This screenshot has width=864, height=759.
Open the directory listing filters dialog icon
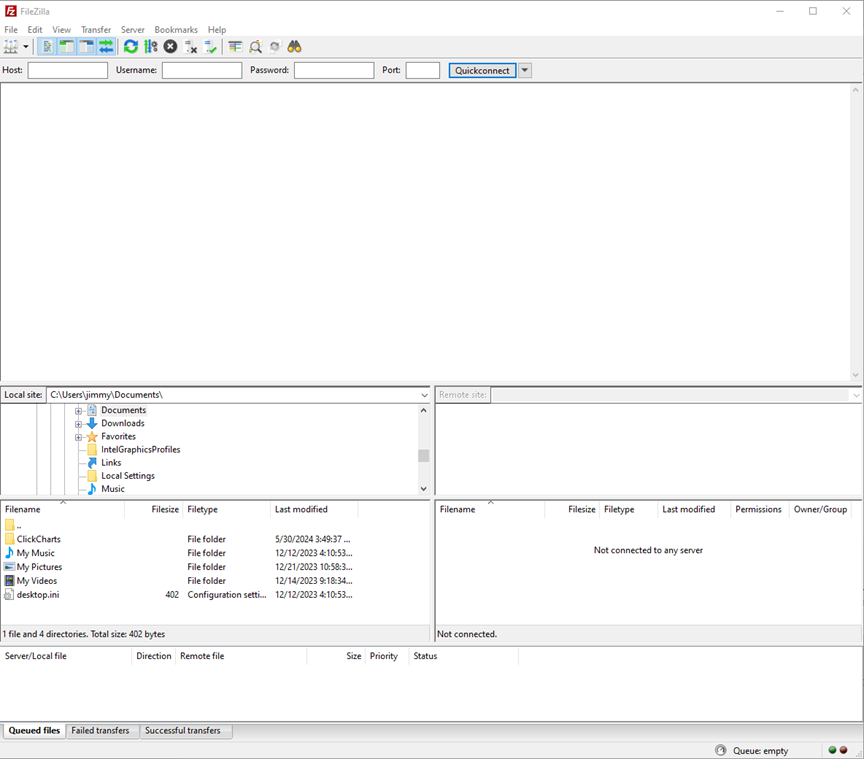[235, 47]
